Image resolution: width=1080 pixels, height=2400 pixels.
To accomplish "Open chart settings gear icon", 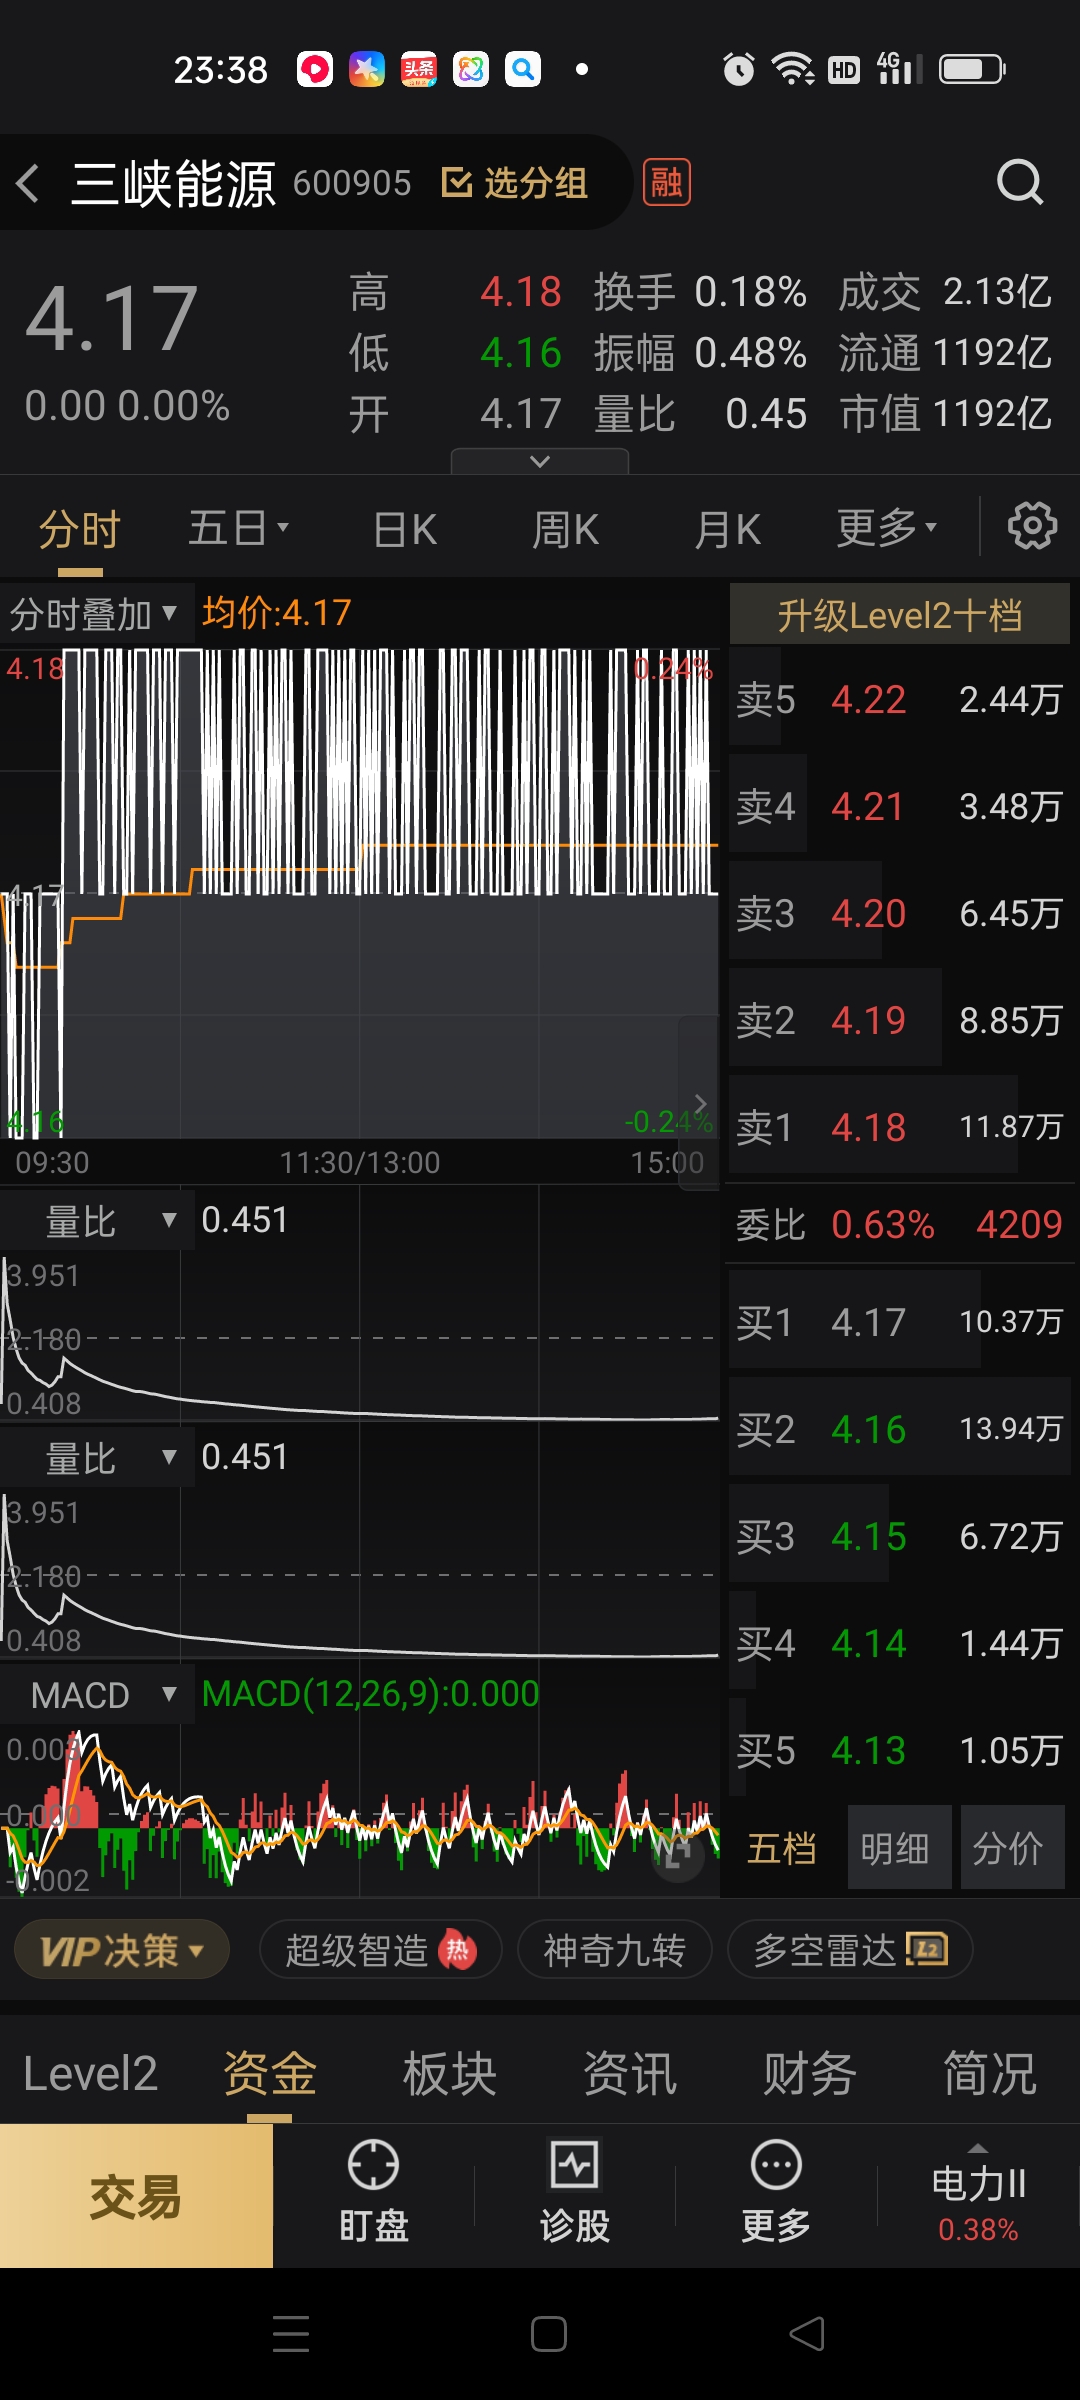I will 1032,526.
